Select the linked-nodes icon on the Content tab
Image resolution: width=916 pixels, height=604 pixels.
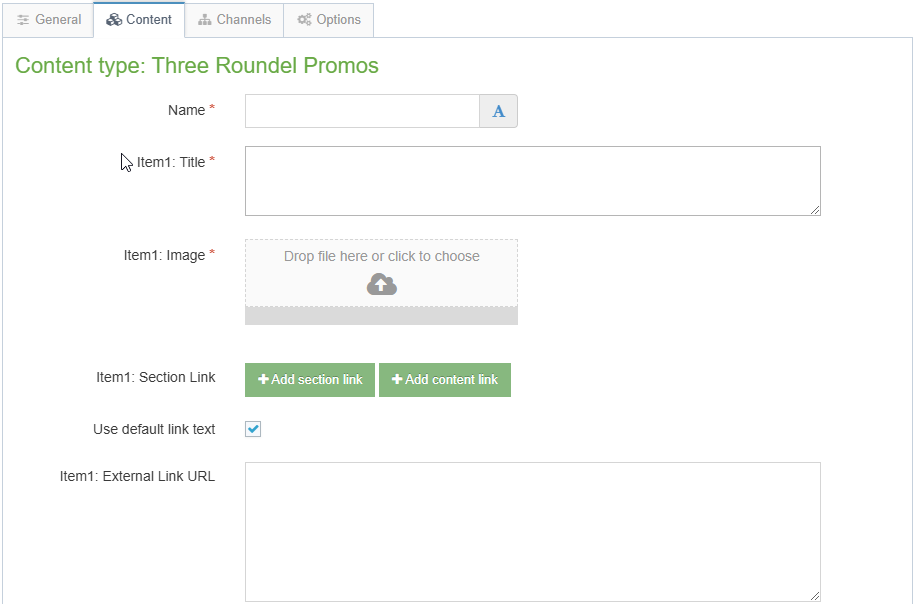tap(114, 19)
